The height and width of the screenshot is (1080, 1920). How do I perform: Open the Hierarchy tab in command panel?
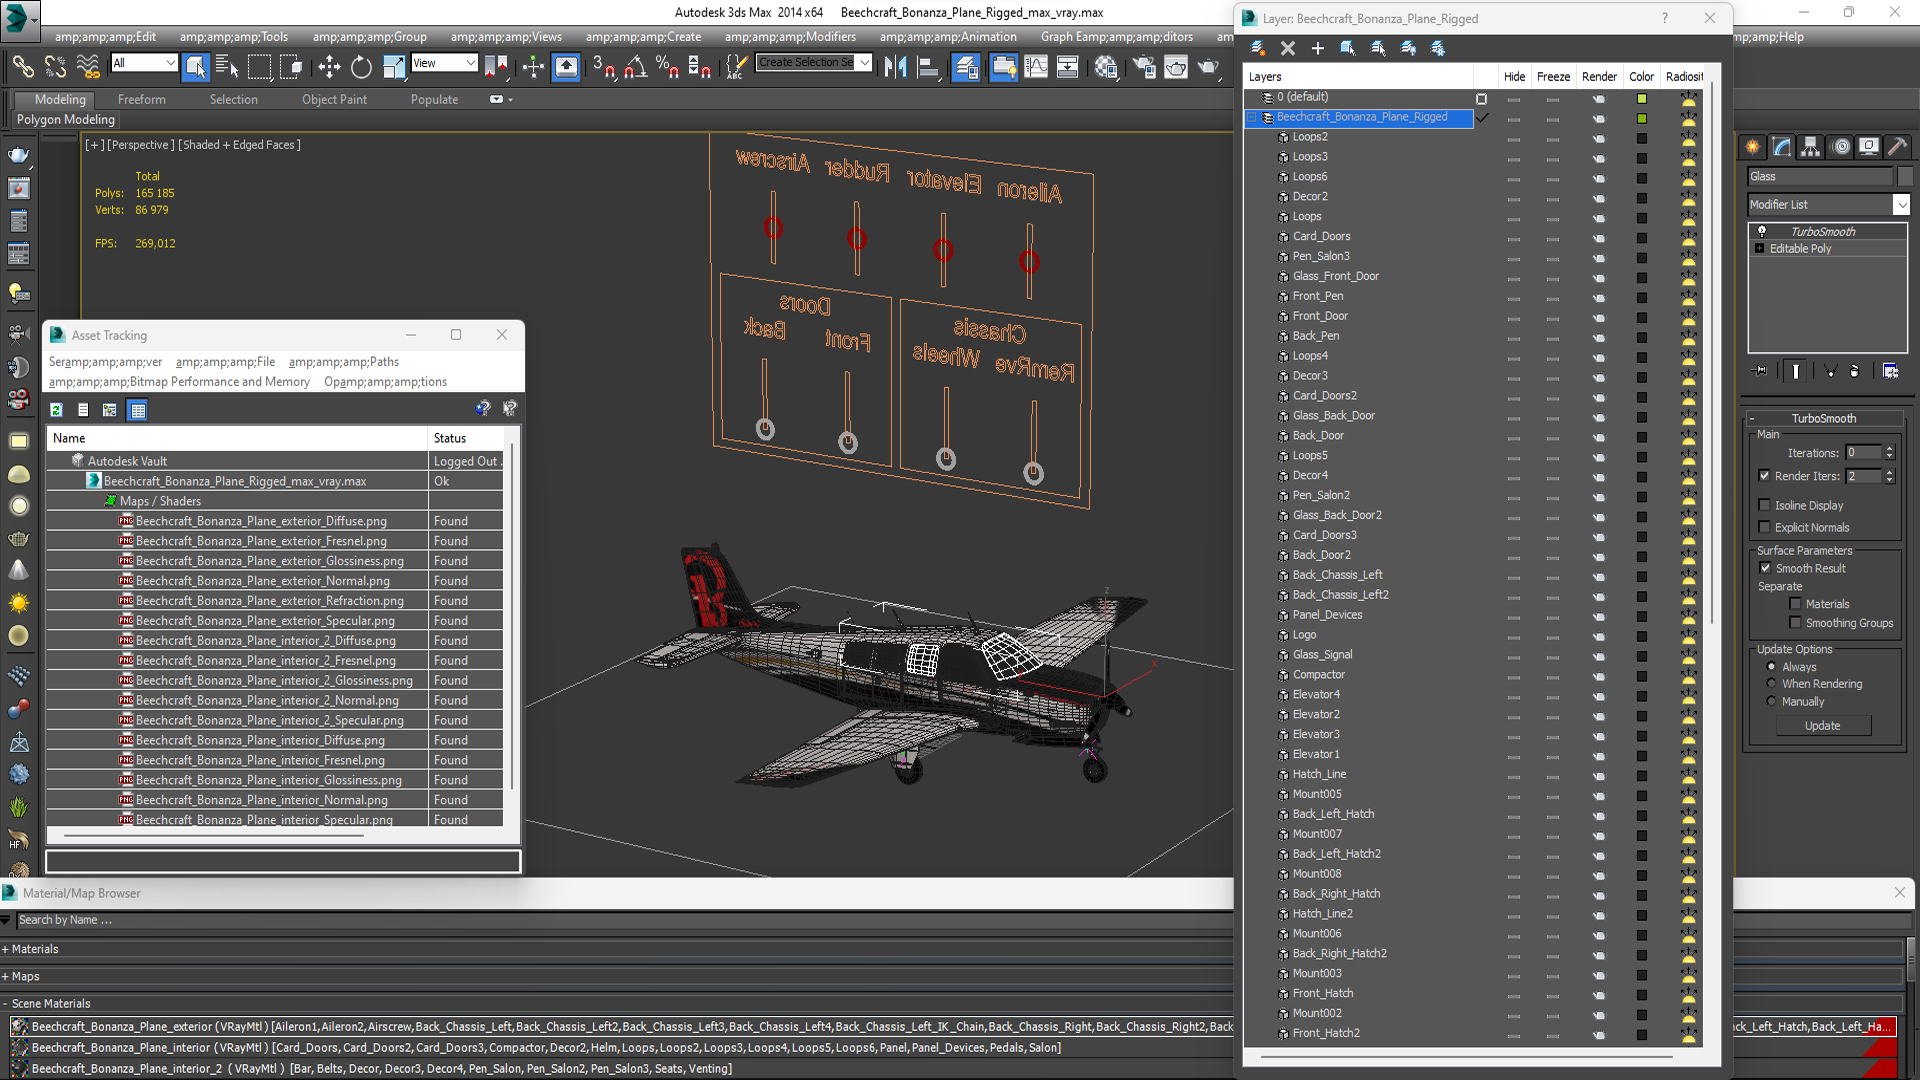pyautogui.click(x=1811, y=147)
